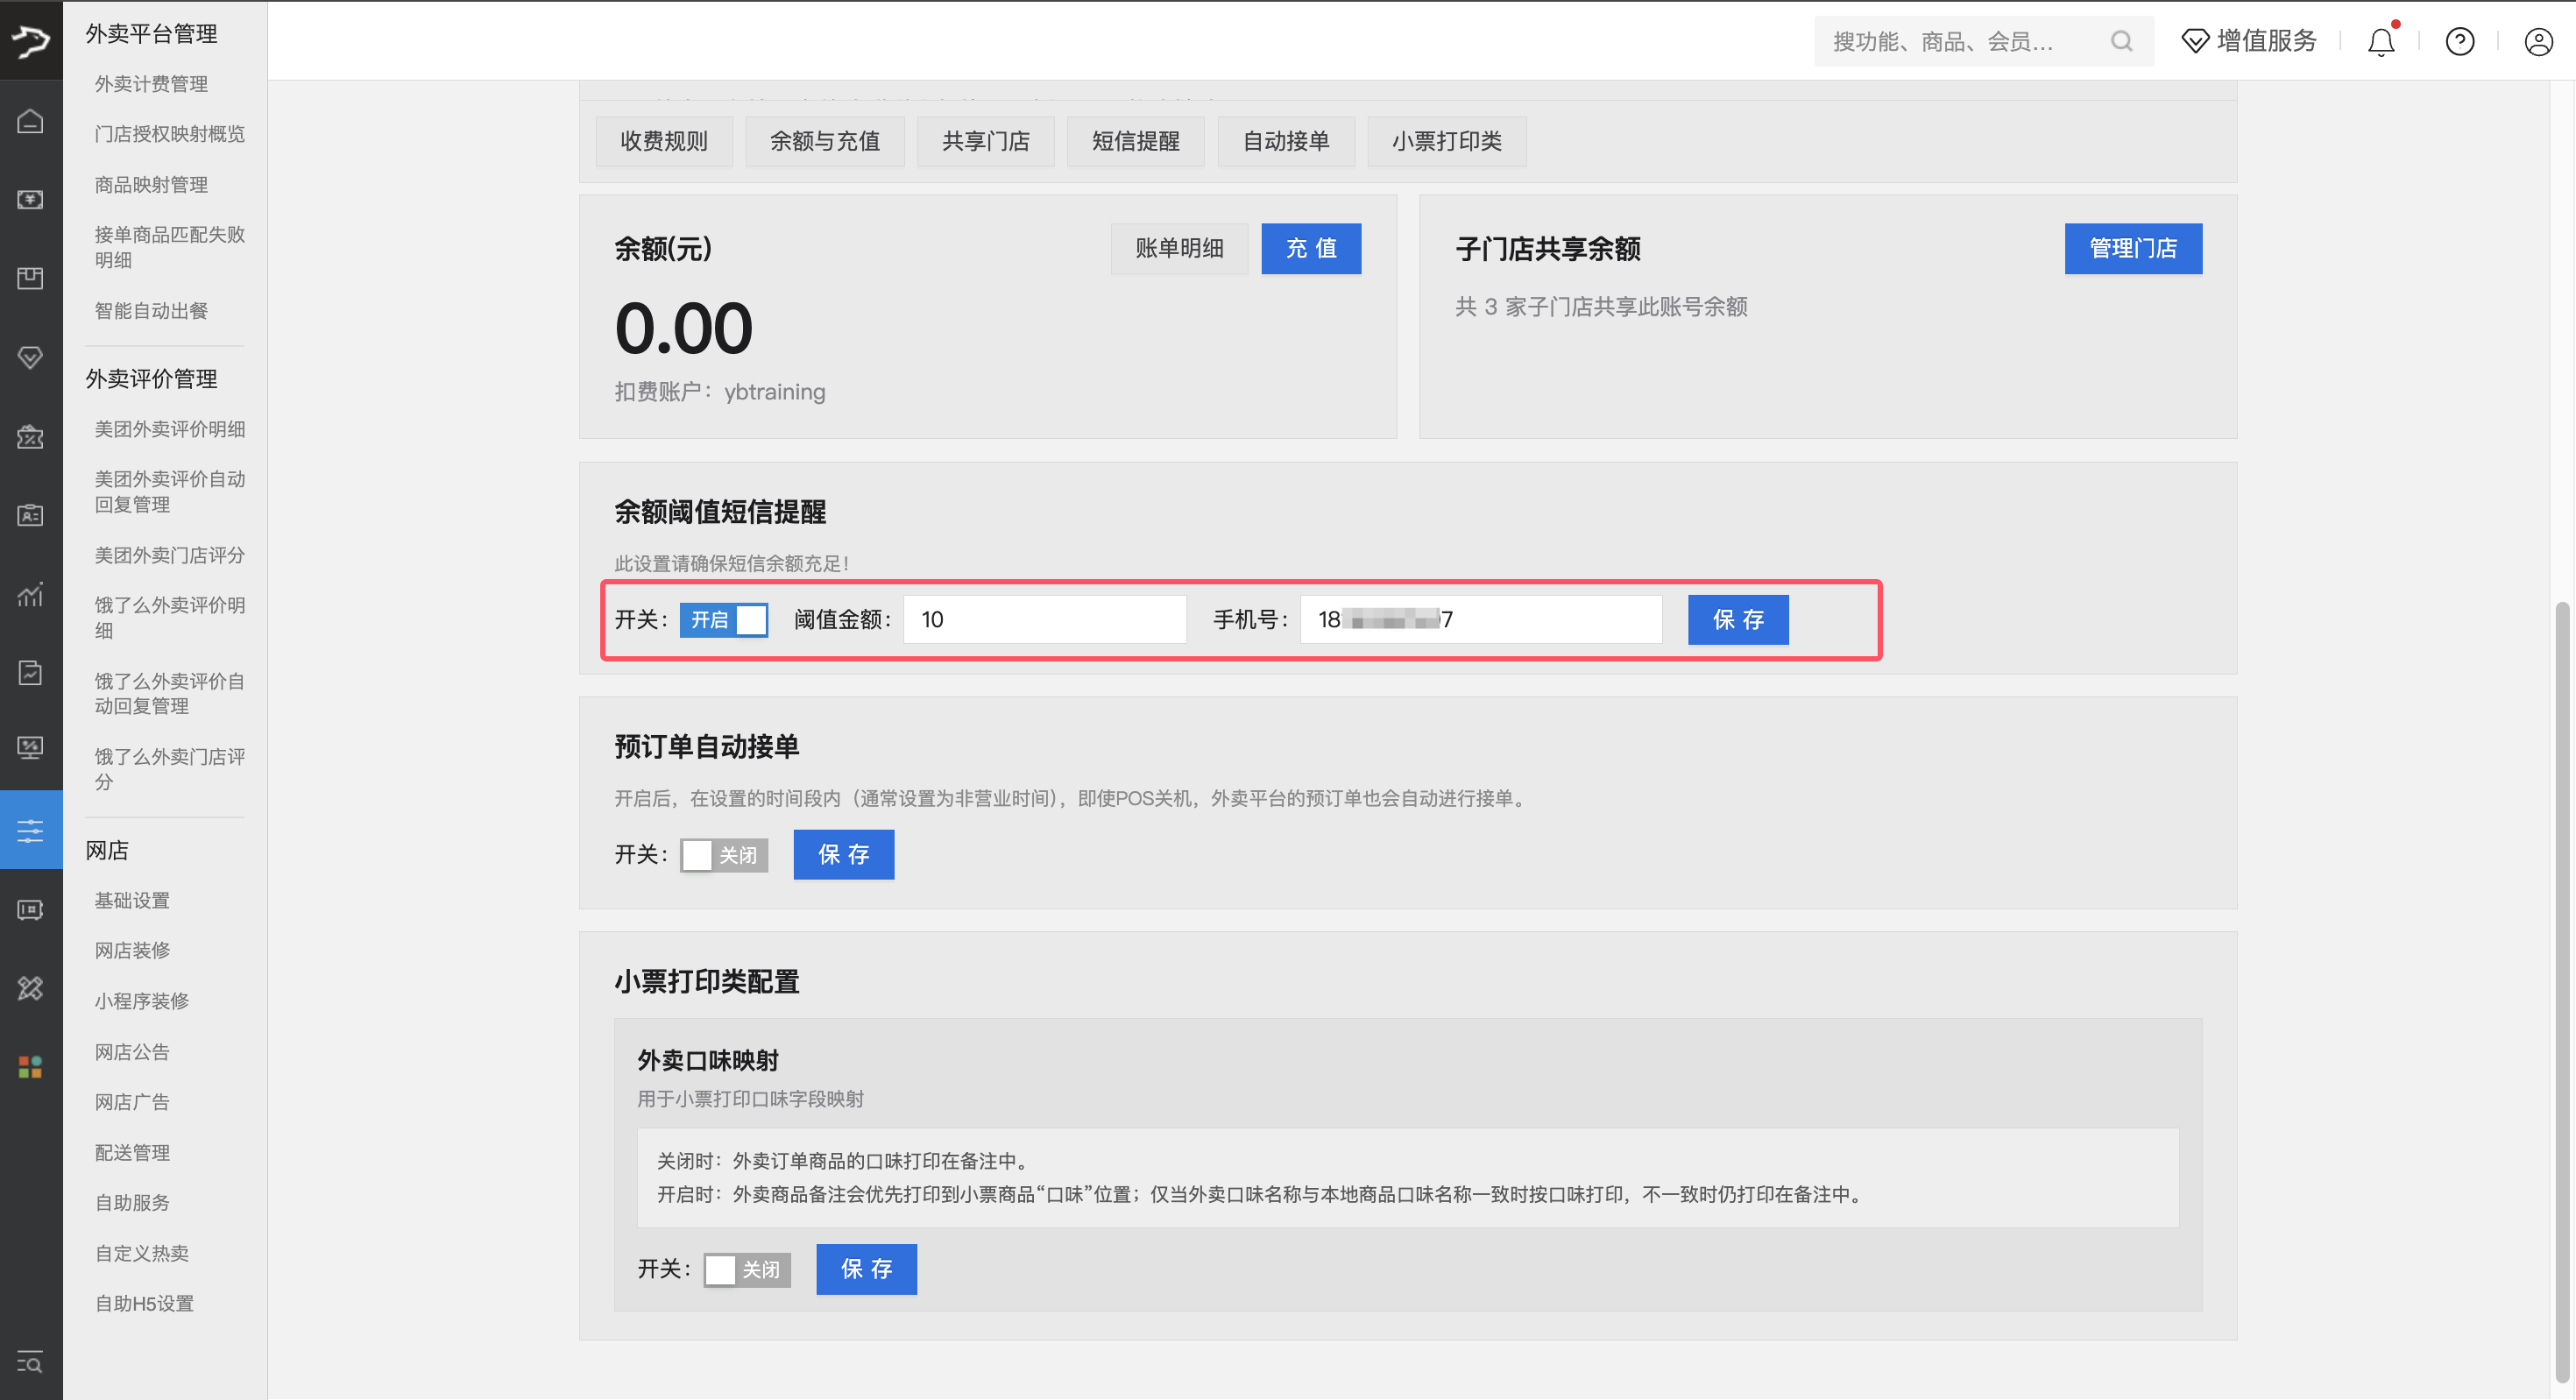Click the 充值 recharge button
The image size is (2576, 1400).
click(x=1310, y=248)
